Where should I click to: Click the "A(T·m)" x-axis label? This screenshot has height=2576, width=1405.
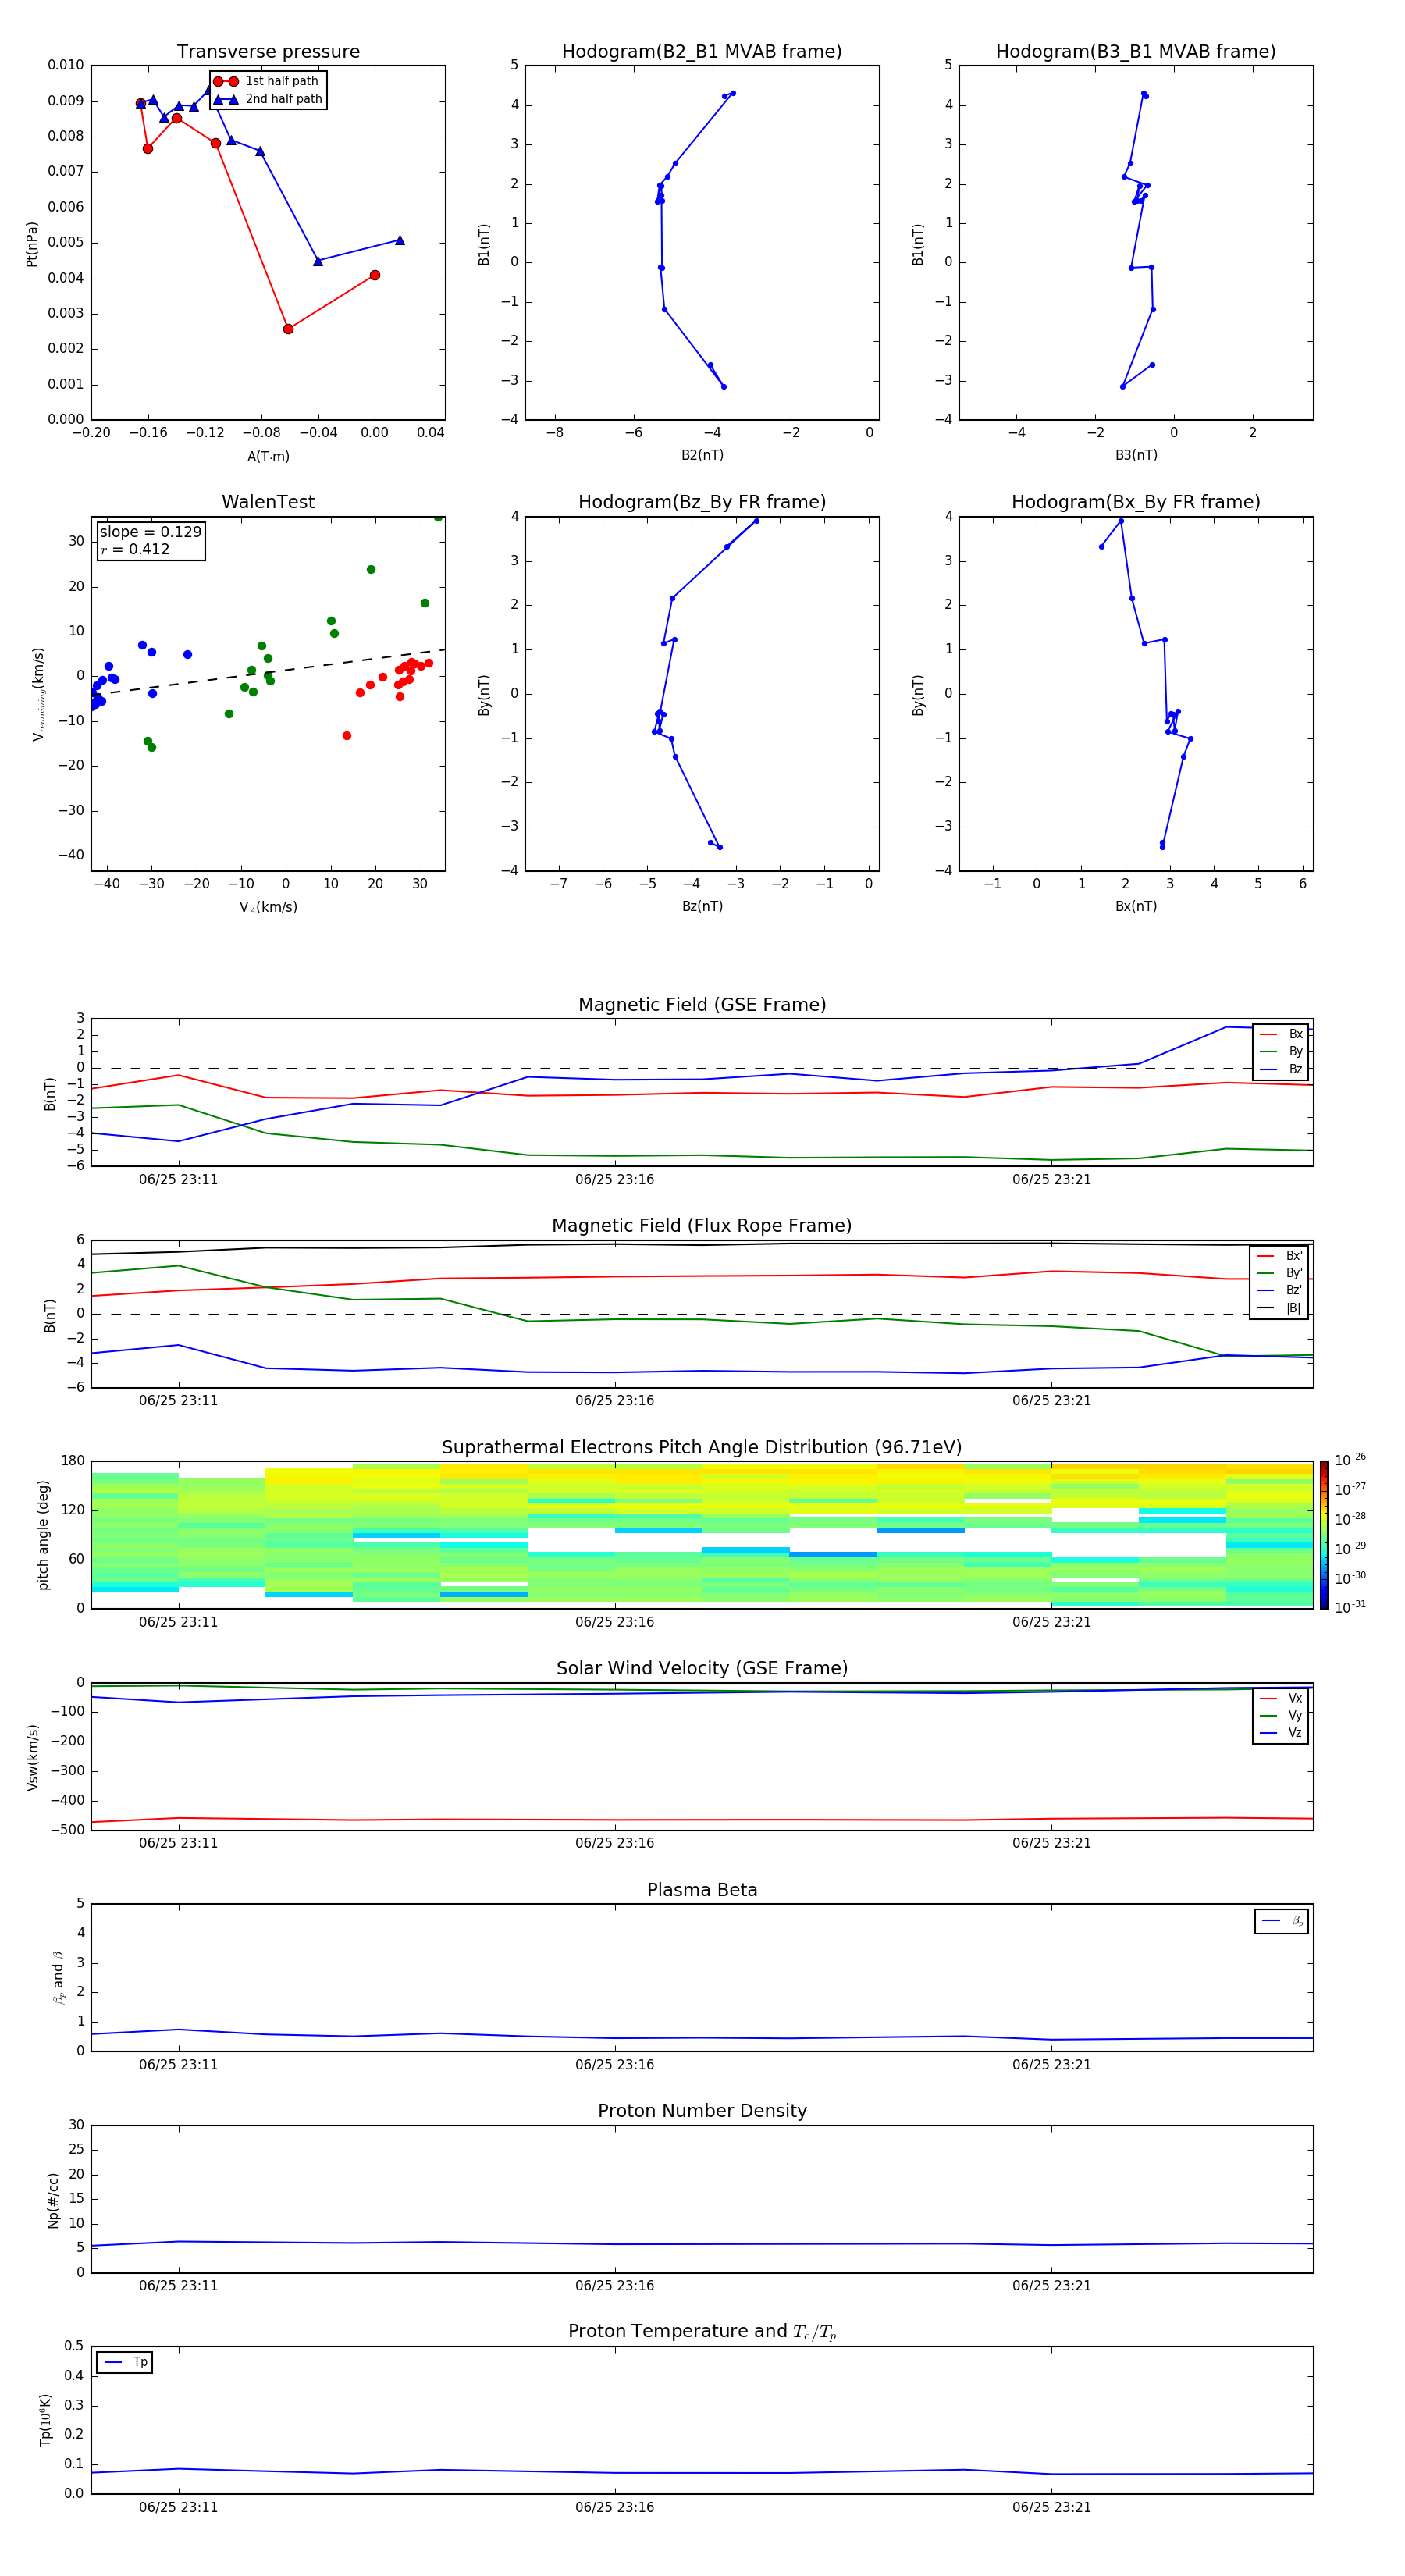[x=268, y=456]
